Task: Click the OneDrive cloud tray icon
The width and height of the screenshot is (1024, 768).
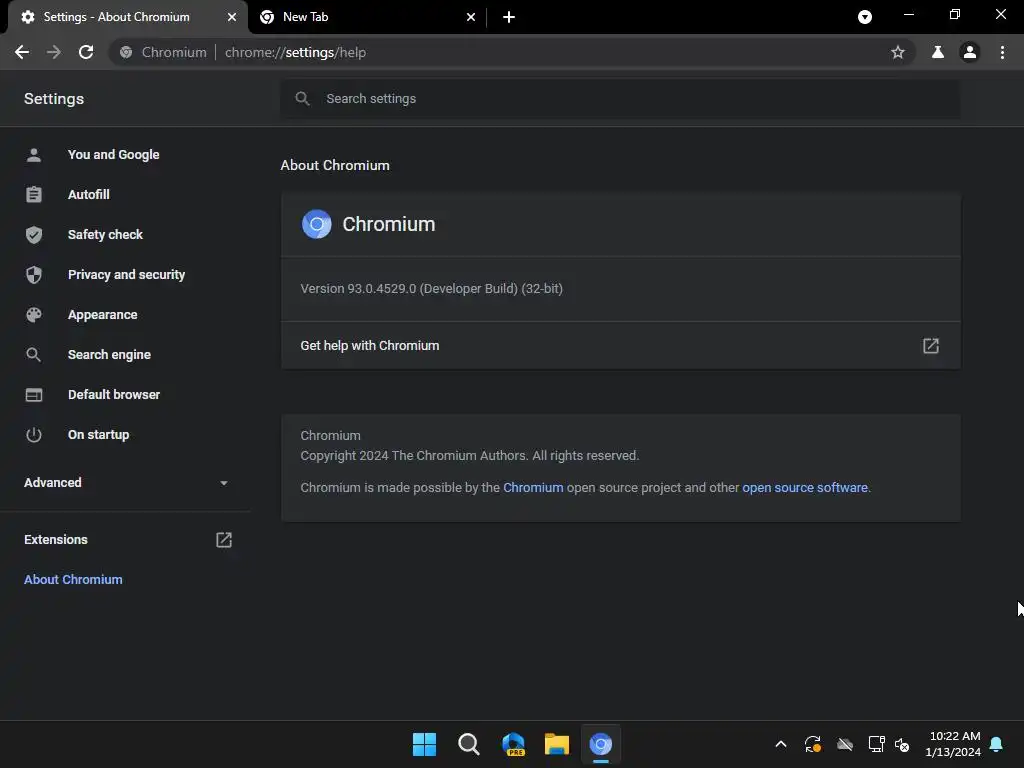Action: point(844,744)
